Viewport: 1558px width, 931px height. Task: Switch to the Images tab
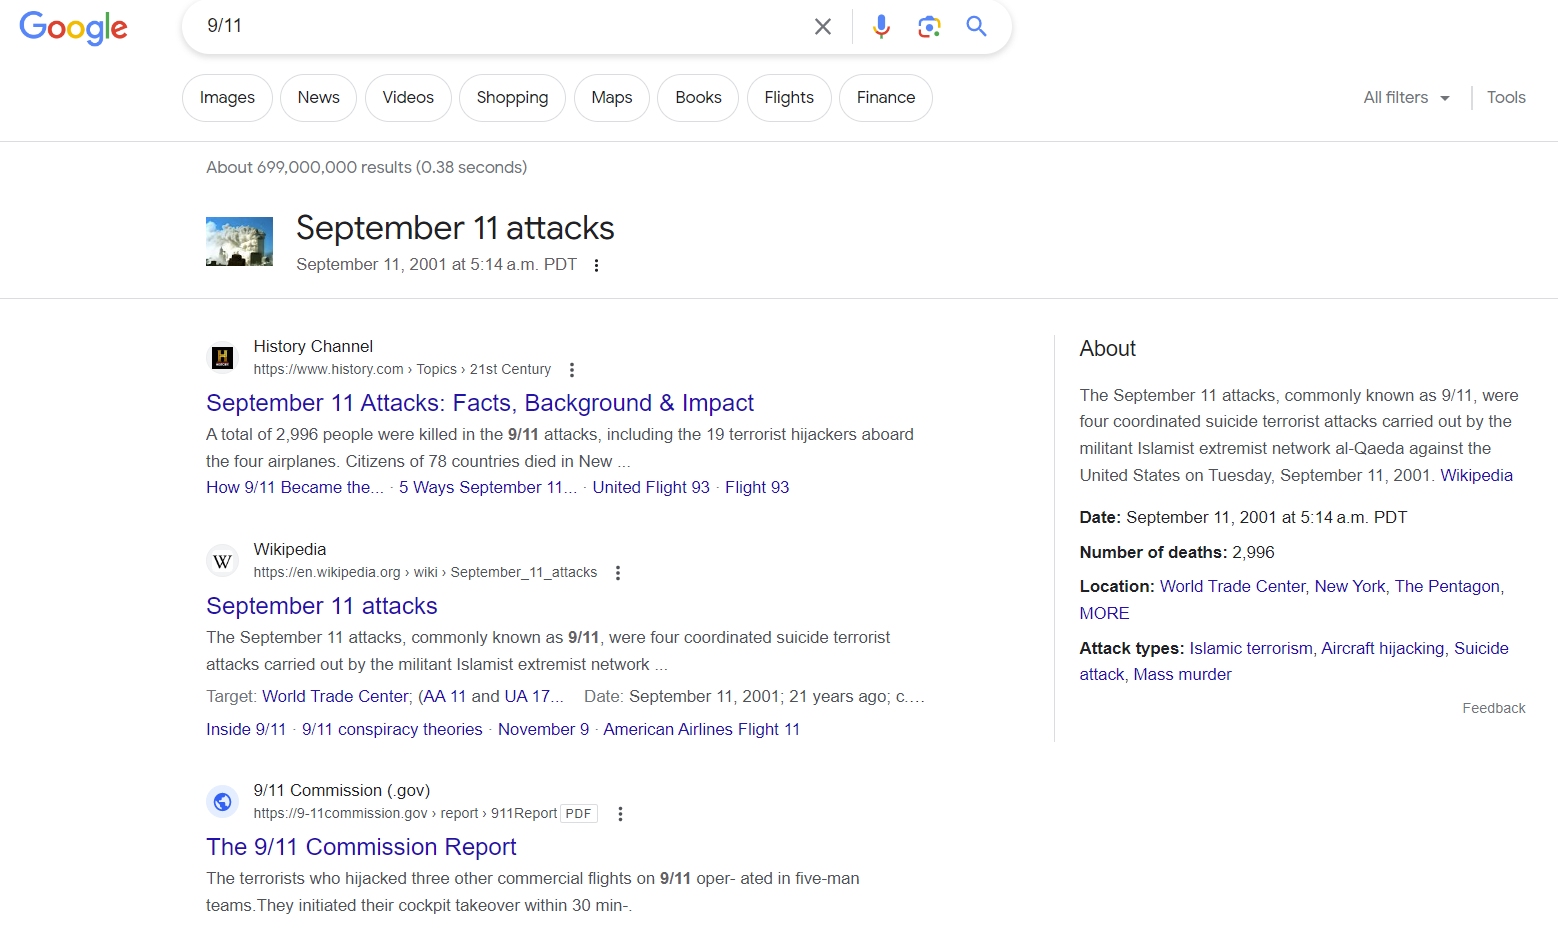[227, 98]
